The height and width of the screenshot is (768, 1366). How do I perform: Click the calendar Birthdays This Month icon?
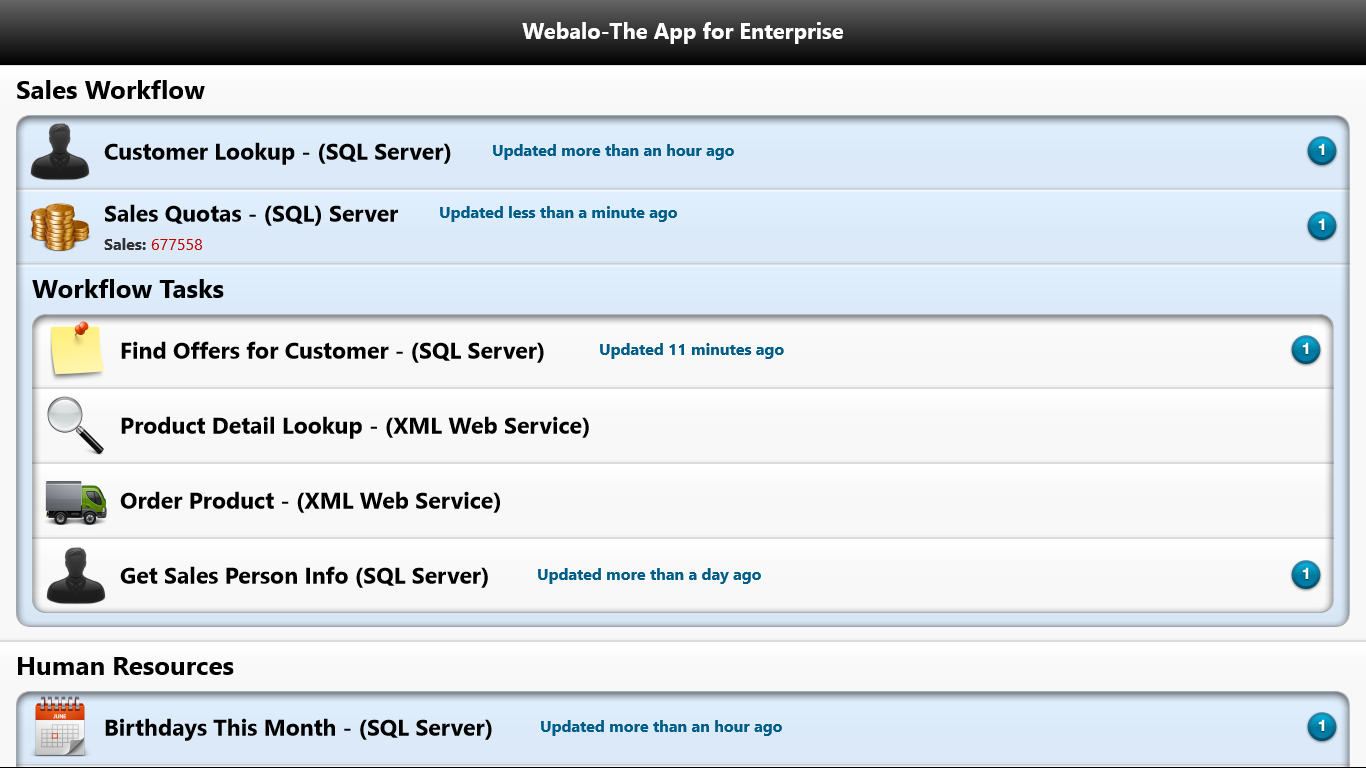pos(60,726)
